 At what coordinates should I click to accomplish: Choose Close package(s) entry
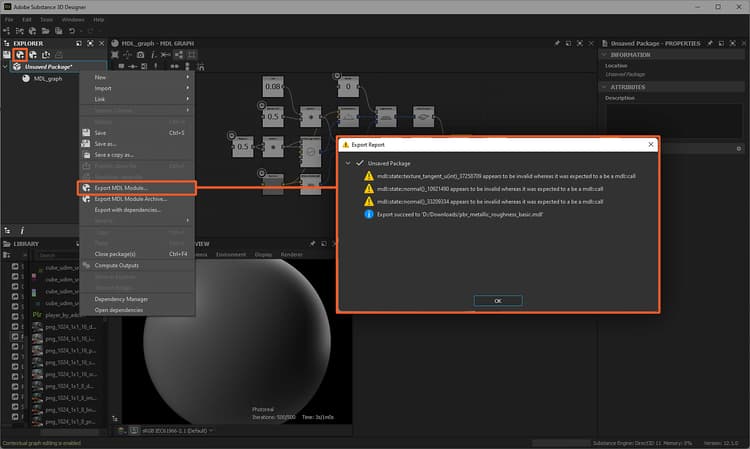pos(137,254)
